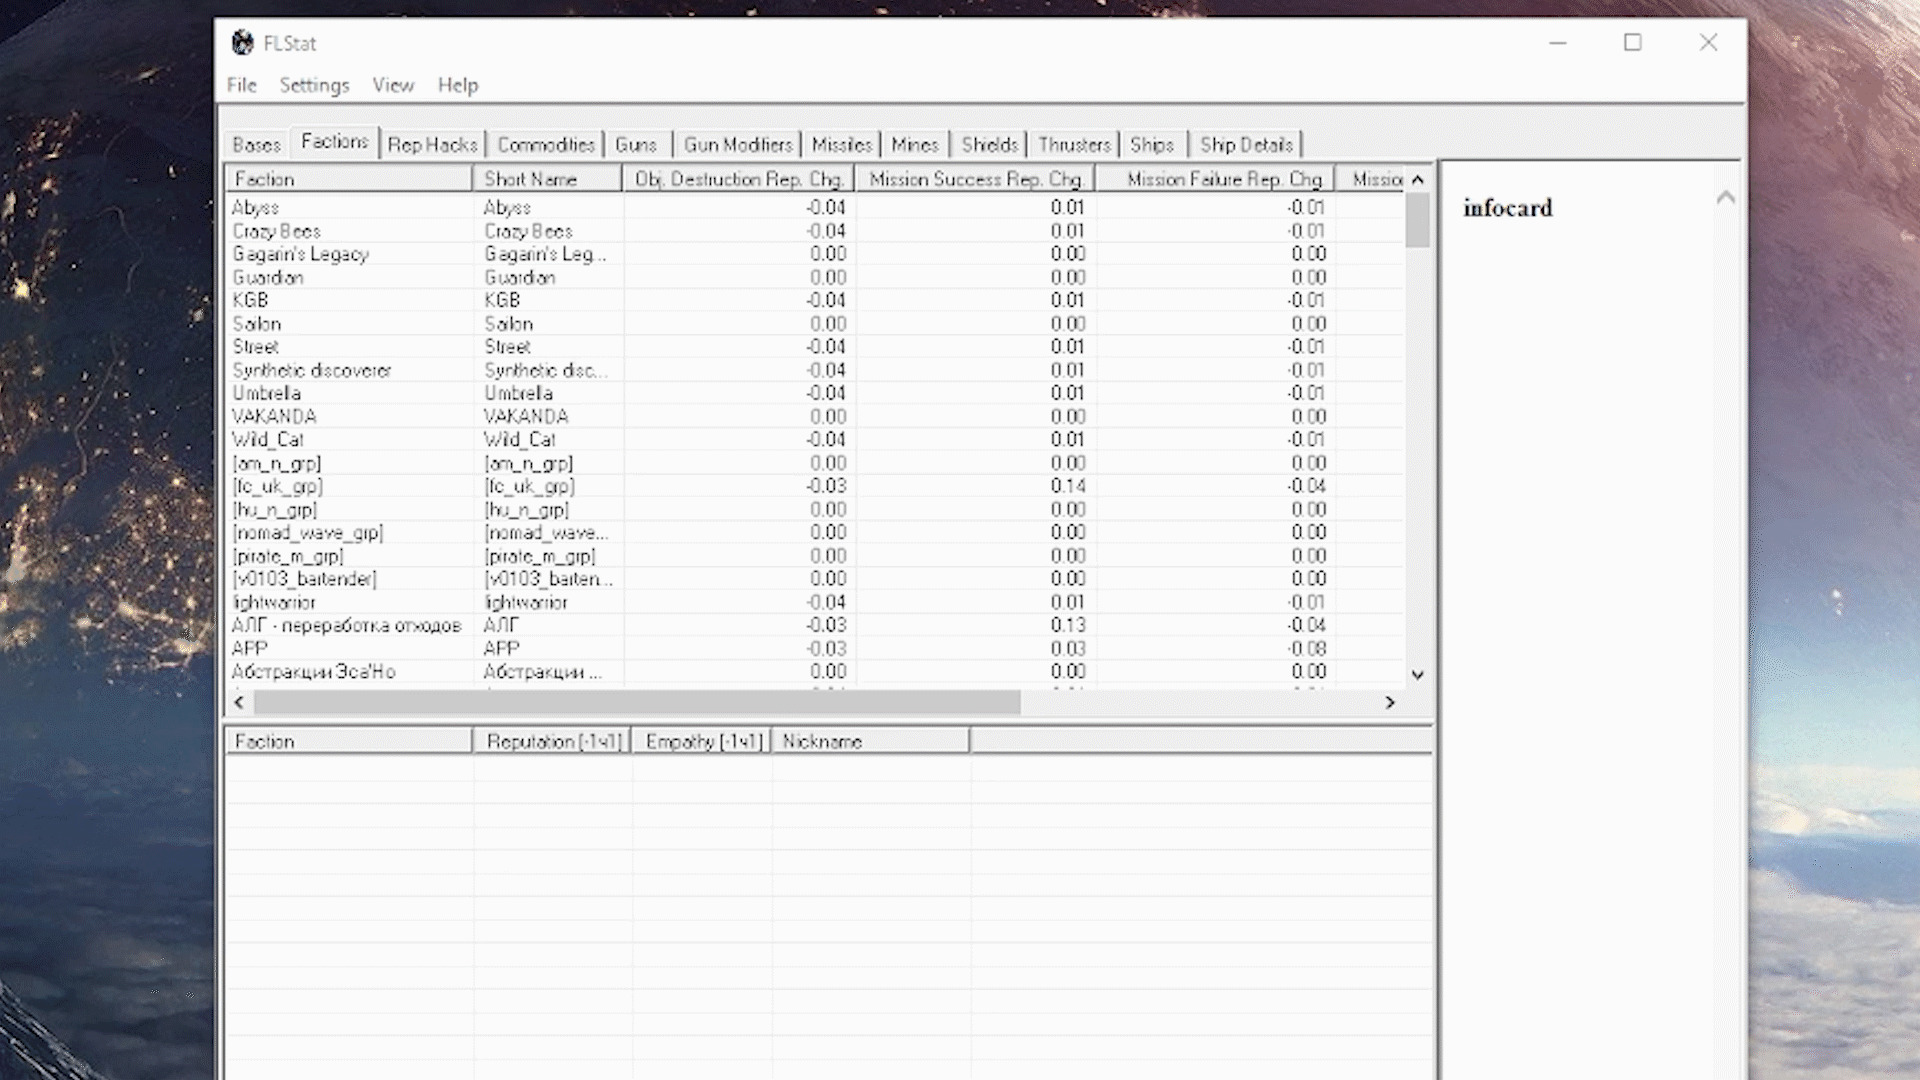Sort by the upper Faction column header
Image resolution: width=1920 pixels, height=1080 pixels.
point(348,179)
